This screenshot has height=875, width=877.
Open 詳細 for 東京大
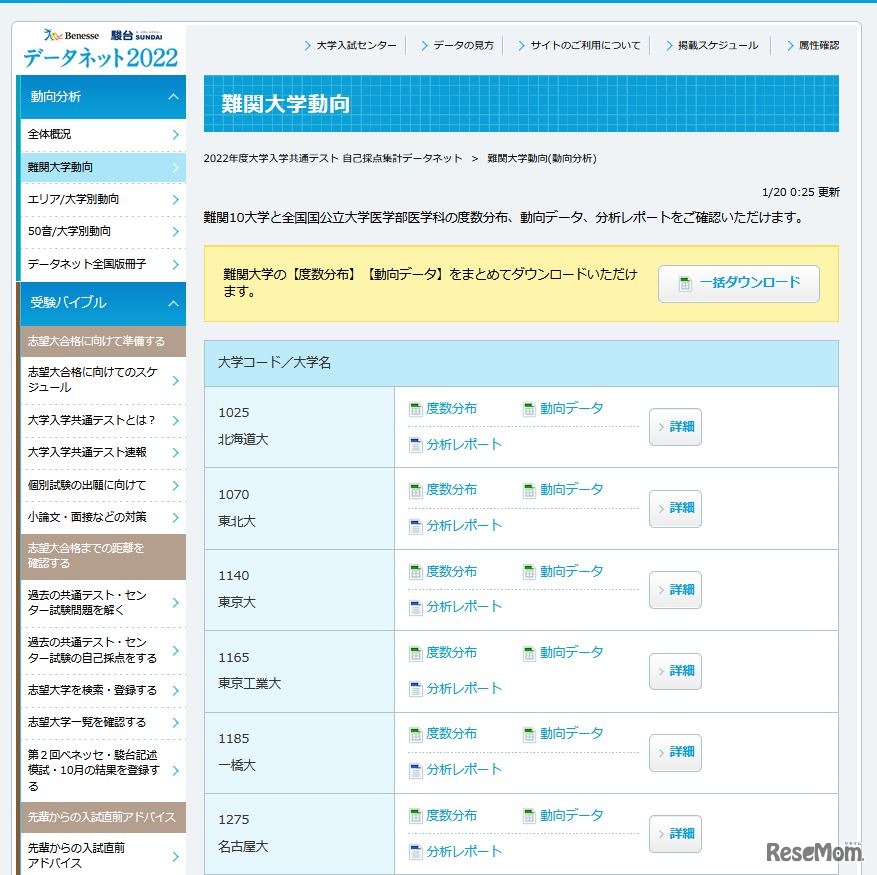675,590
